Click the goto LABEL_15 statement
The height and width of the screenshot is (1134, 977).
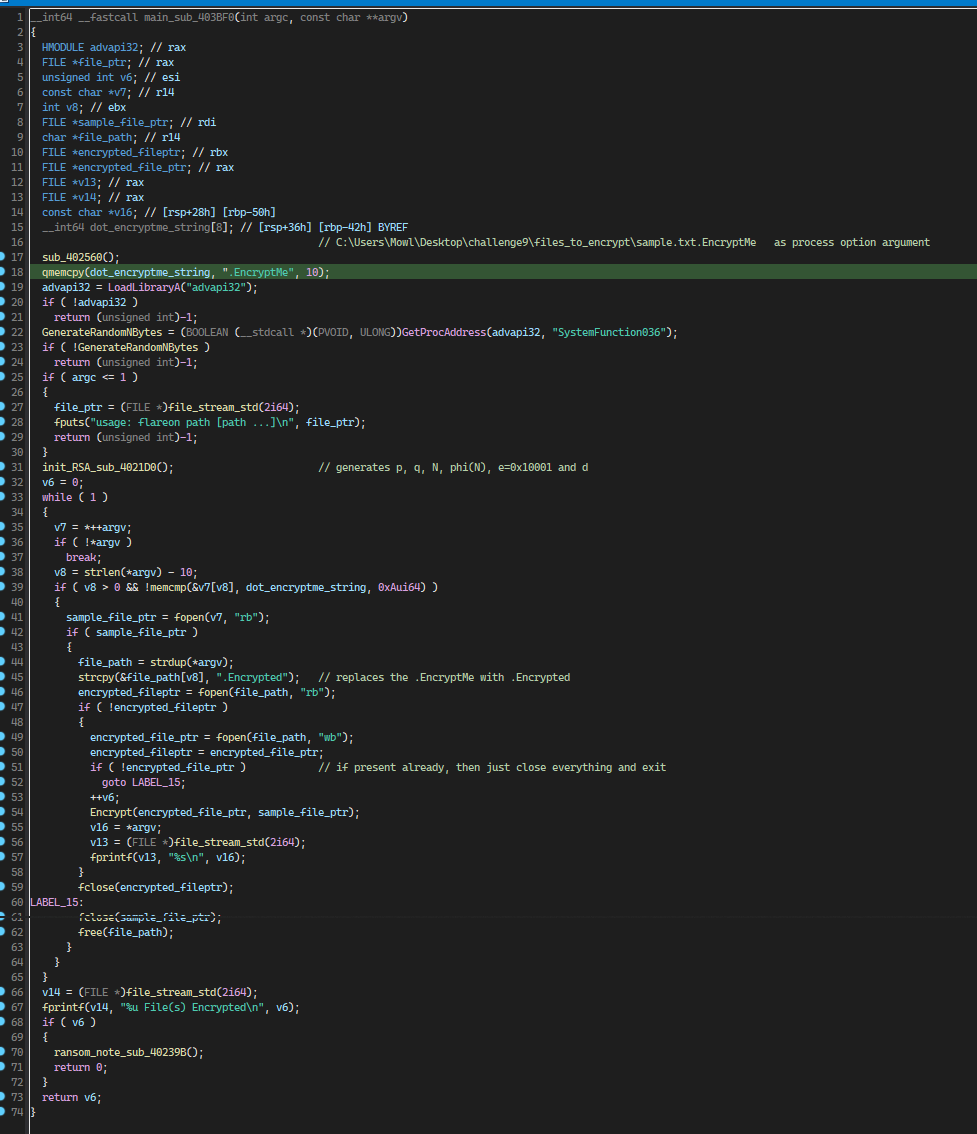click(143, 783)
